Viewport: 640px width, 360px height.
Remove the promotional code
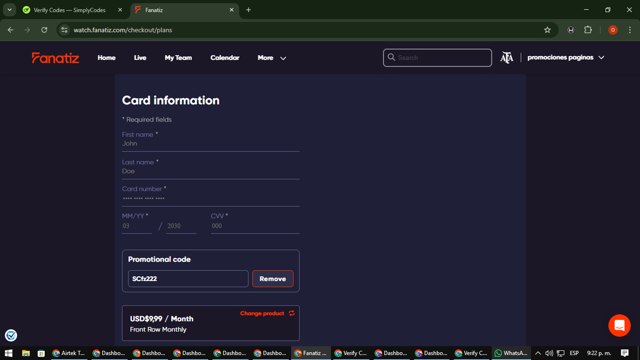coord(273,279)
